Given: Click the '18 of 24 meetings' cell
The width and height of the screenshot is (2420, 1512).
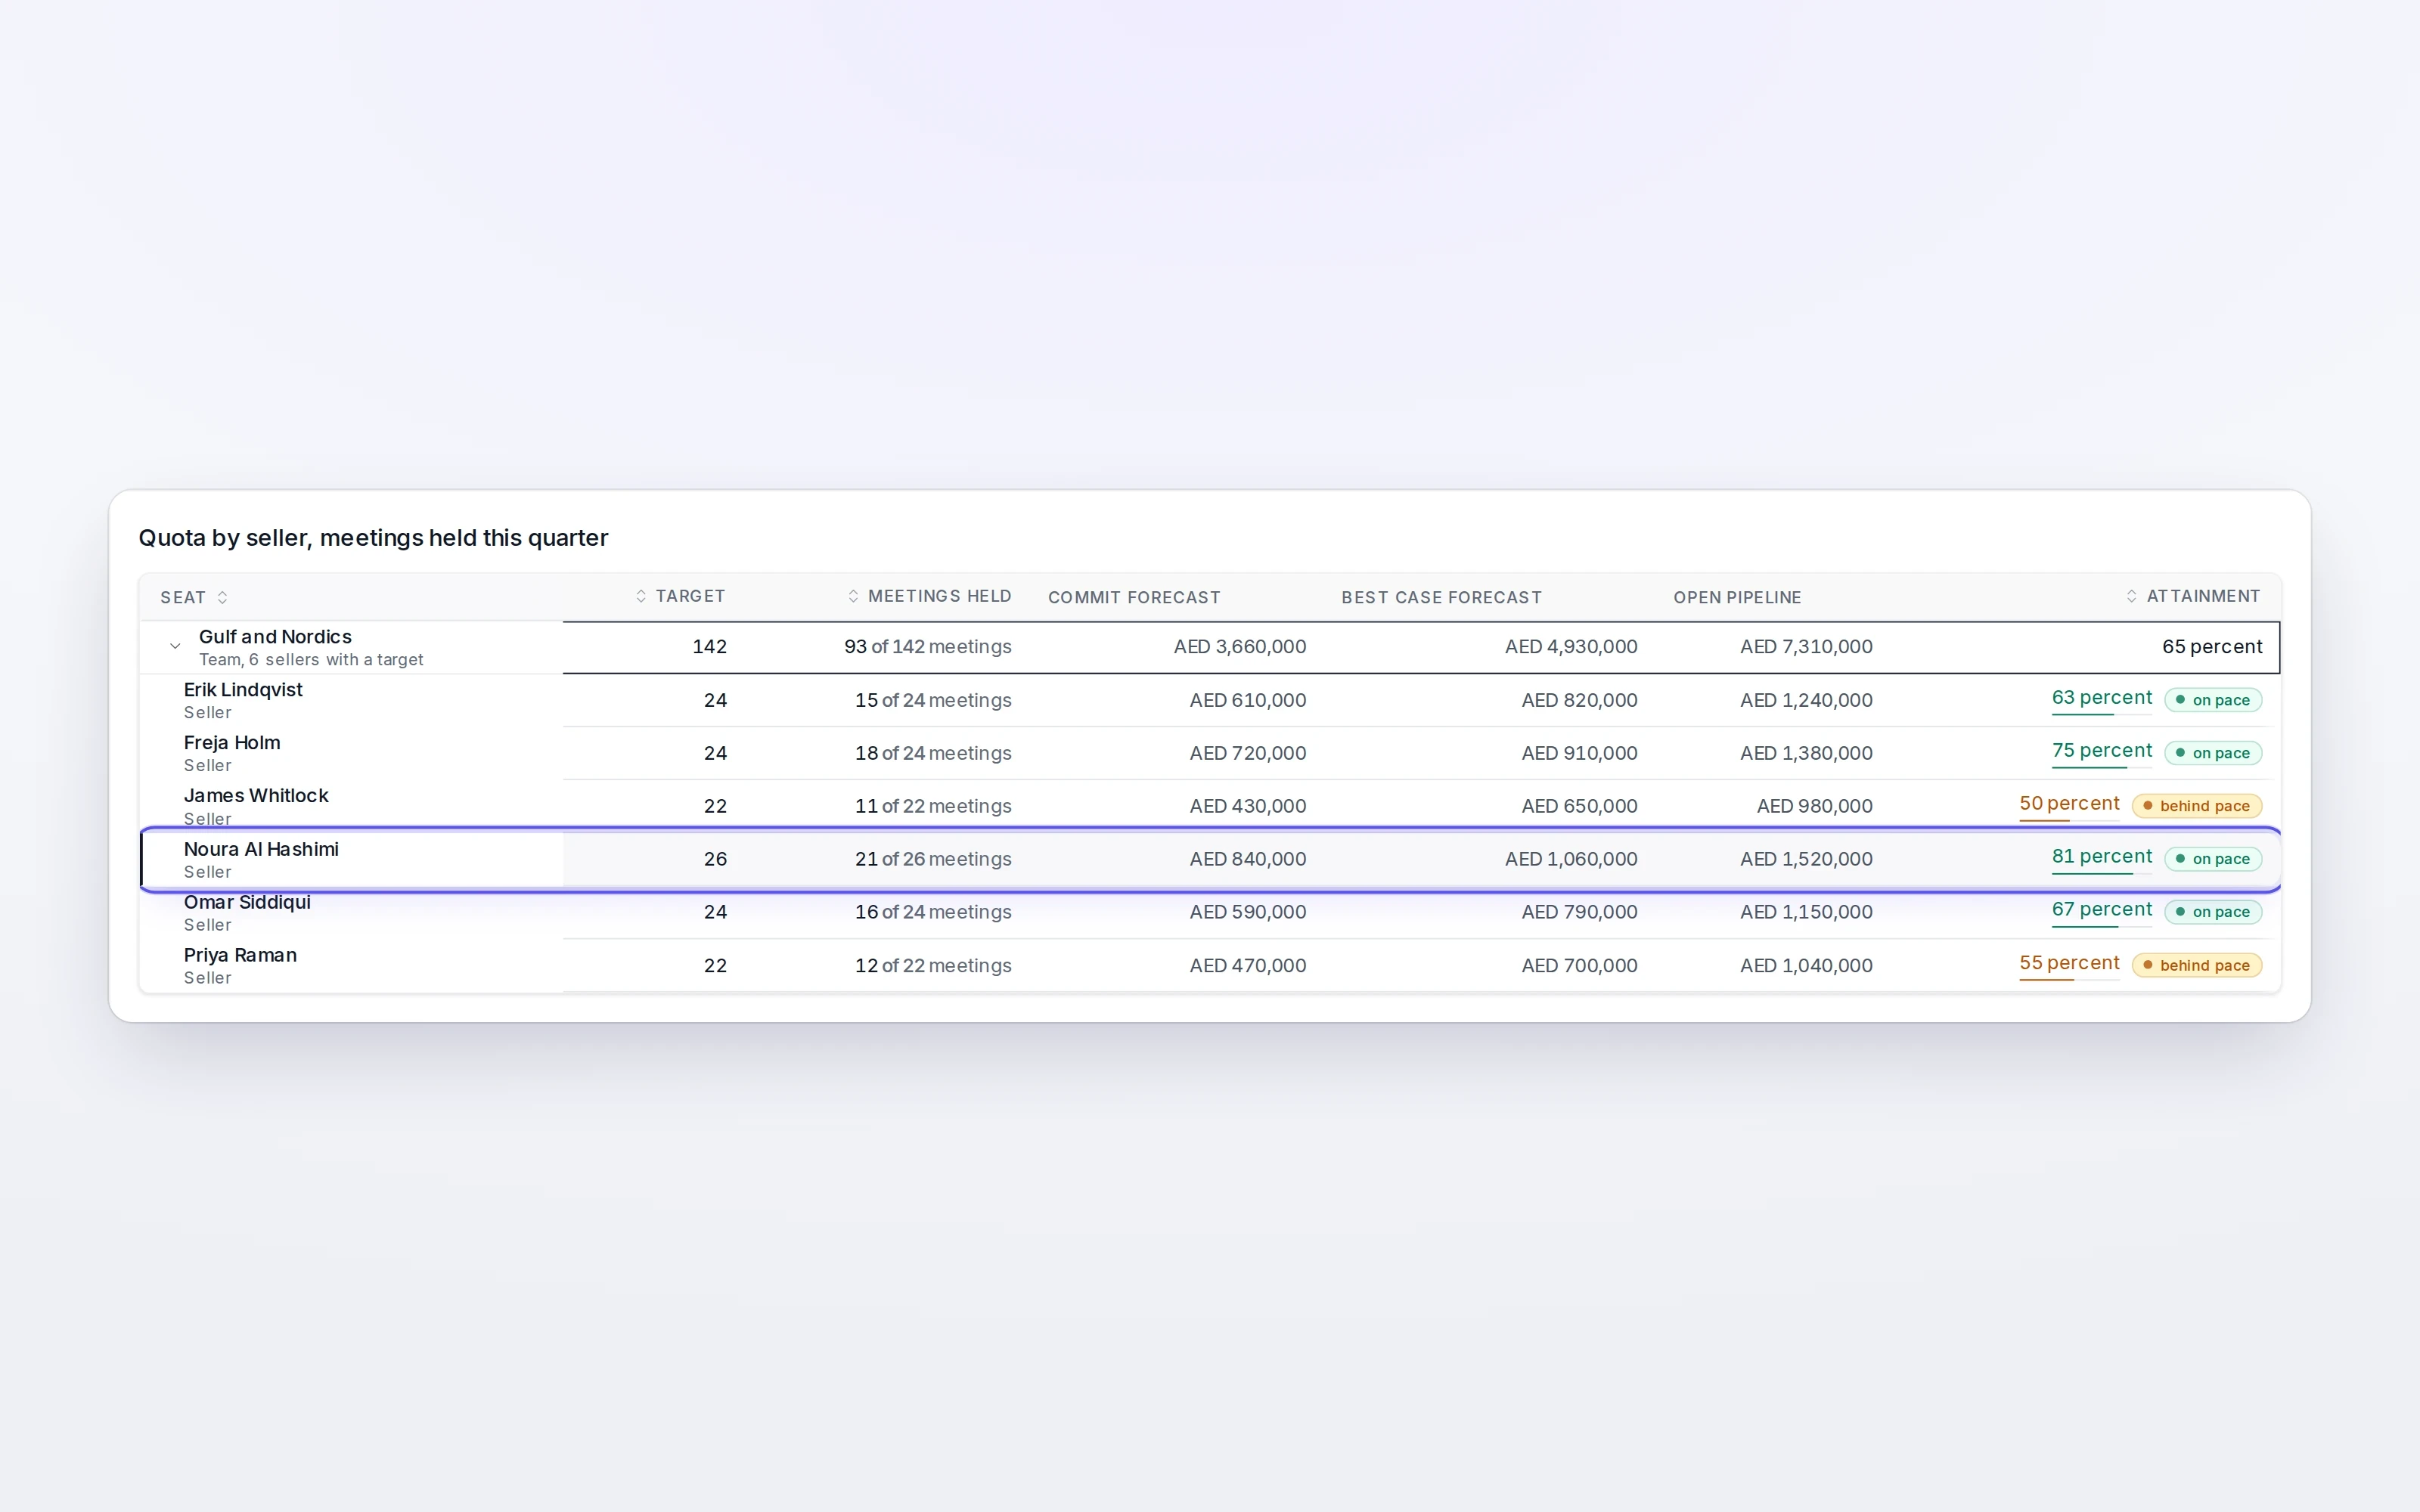Looking at the screenshot, I should (x=933, y=753).
